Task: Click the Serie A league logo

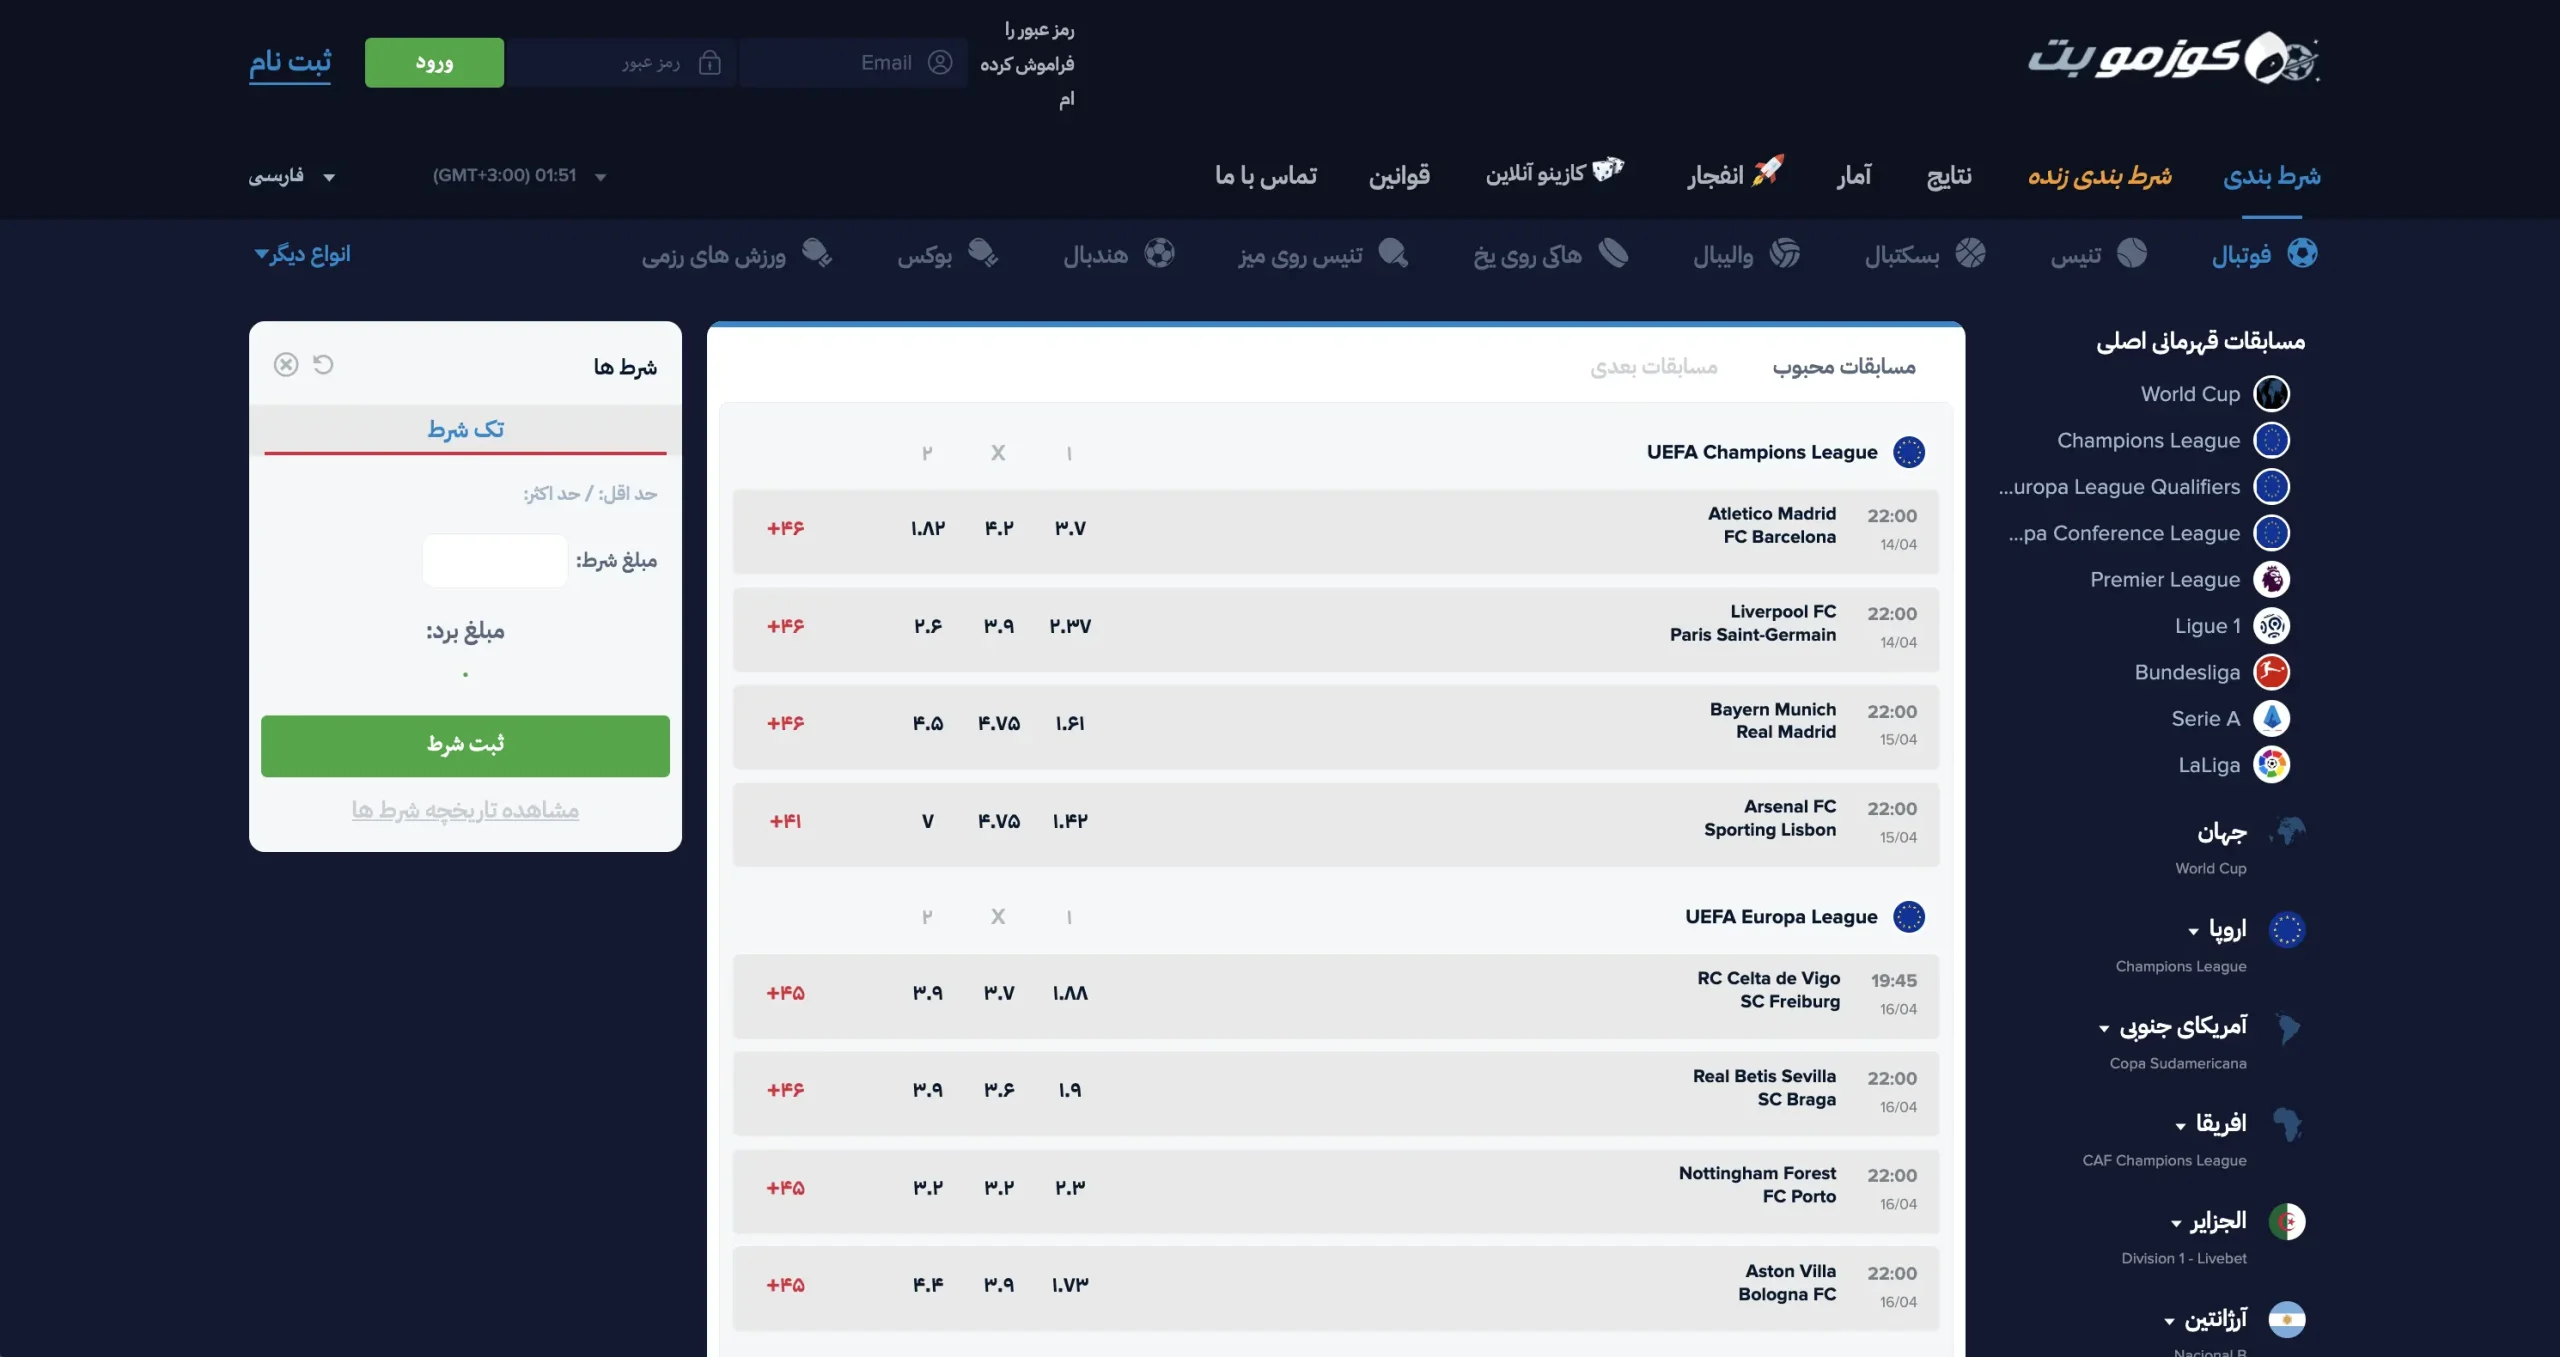Action: click(x=2271, y=718)
